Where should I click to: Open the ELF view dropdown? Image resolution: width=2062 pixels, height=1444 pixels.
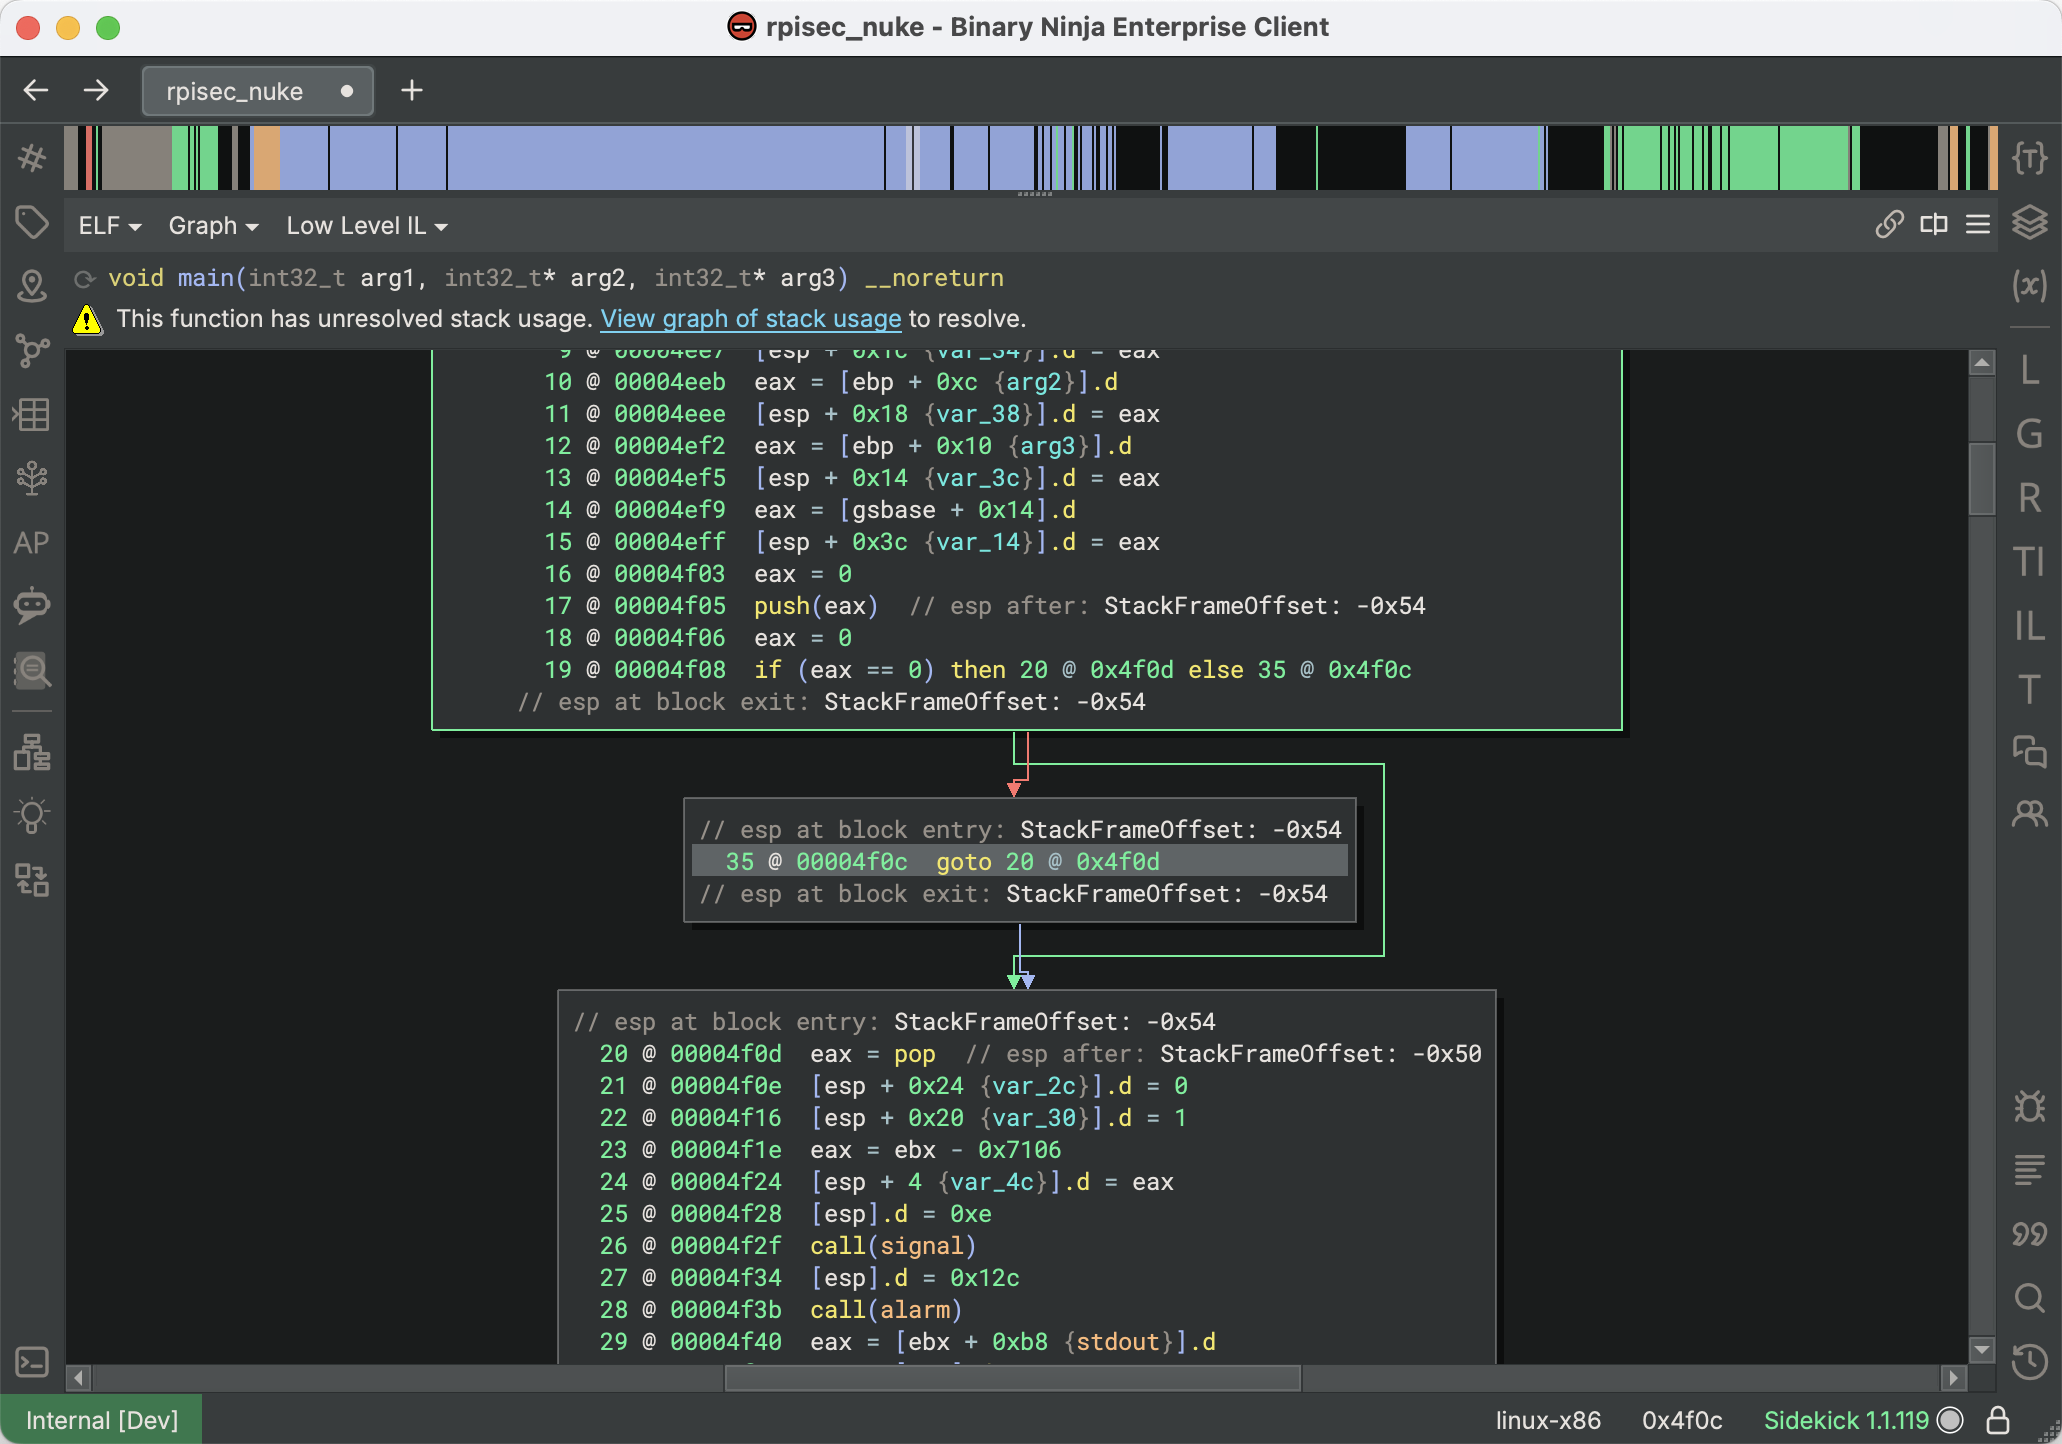click(109, 226)
